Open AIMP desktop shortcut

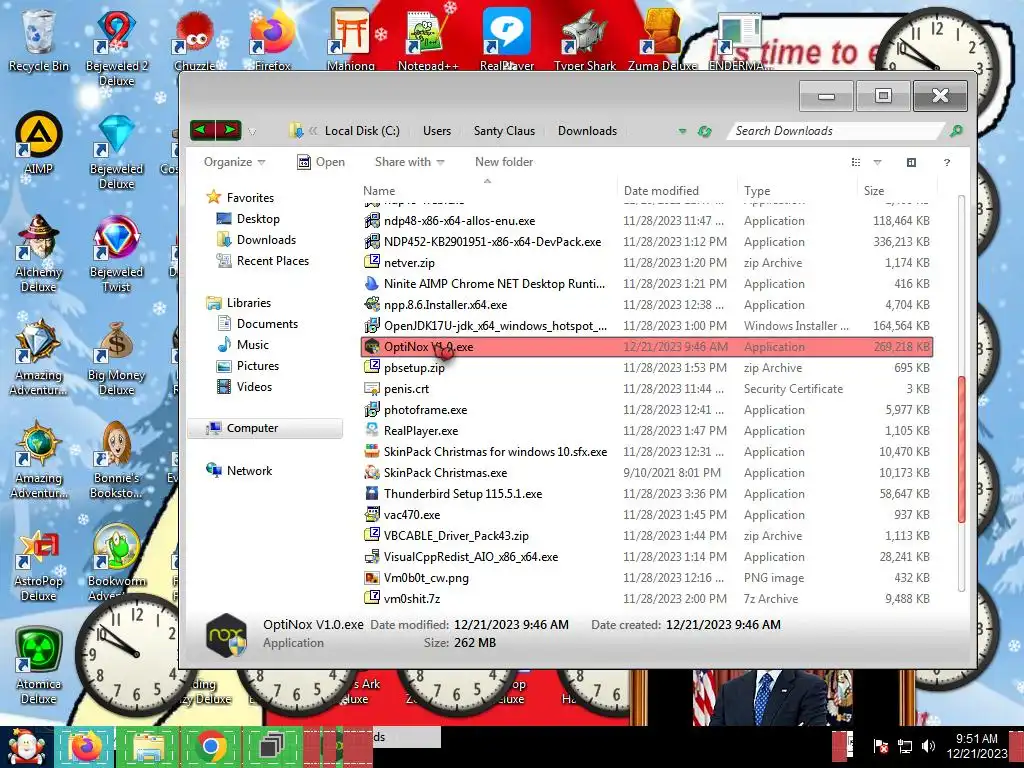coord(38,144)
